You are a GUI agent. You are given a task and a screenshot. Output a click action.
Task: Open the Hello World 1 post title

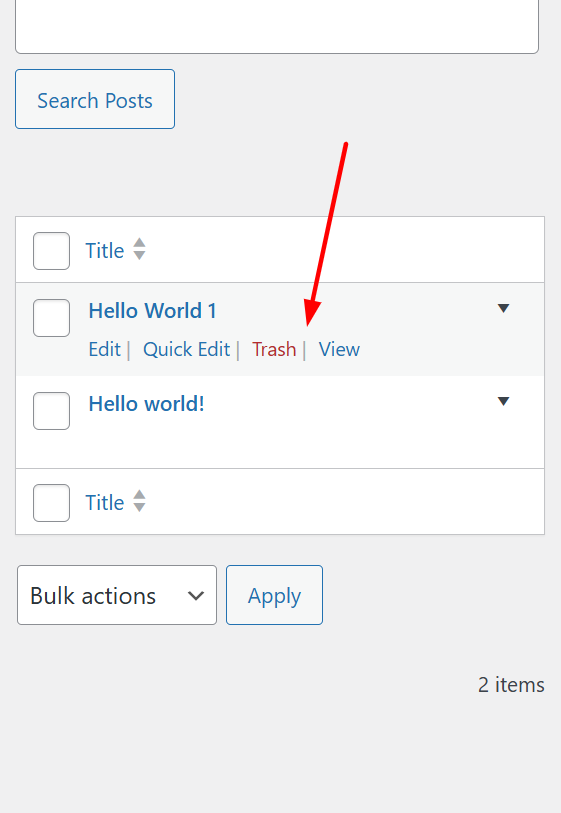click(x=152, y=311)
